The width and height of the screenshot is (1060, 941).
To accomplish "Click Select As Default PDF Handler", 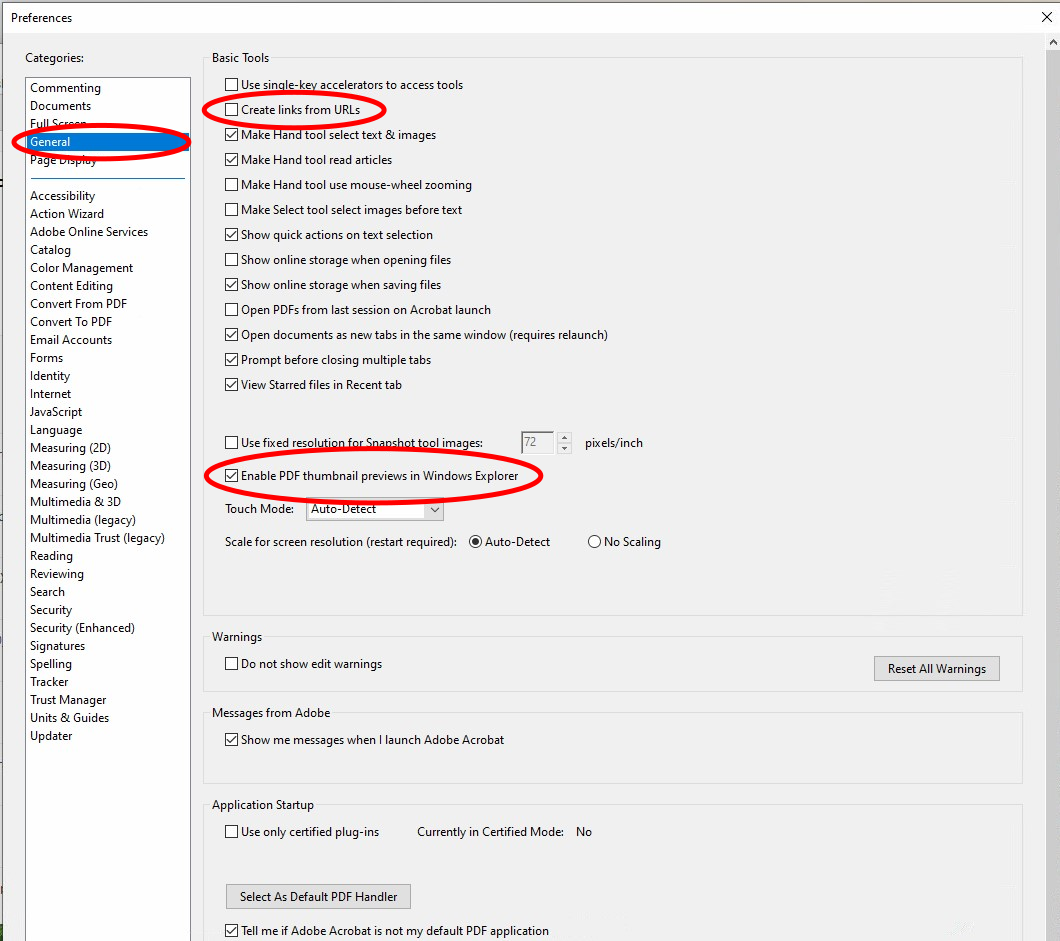I will click(x=318, y=897).
